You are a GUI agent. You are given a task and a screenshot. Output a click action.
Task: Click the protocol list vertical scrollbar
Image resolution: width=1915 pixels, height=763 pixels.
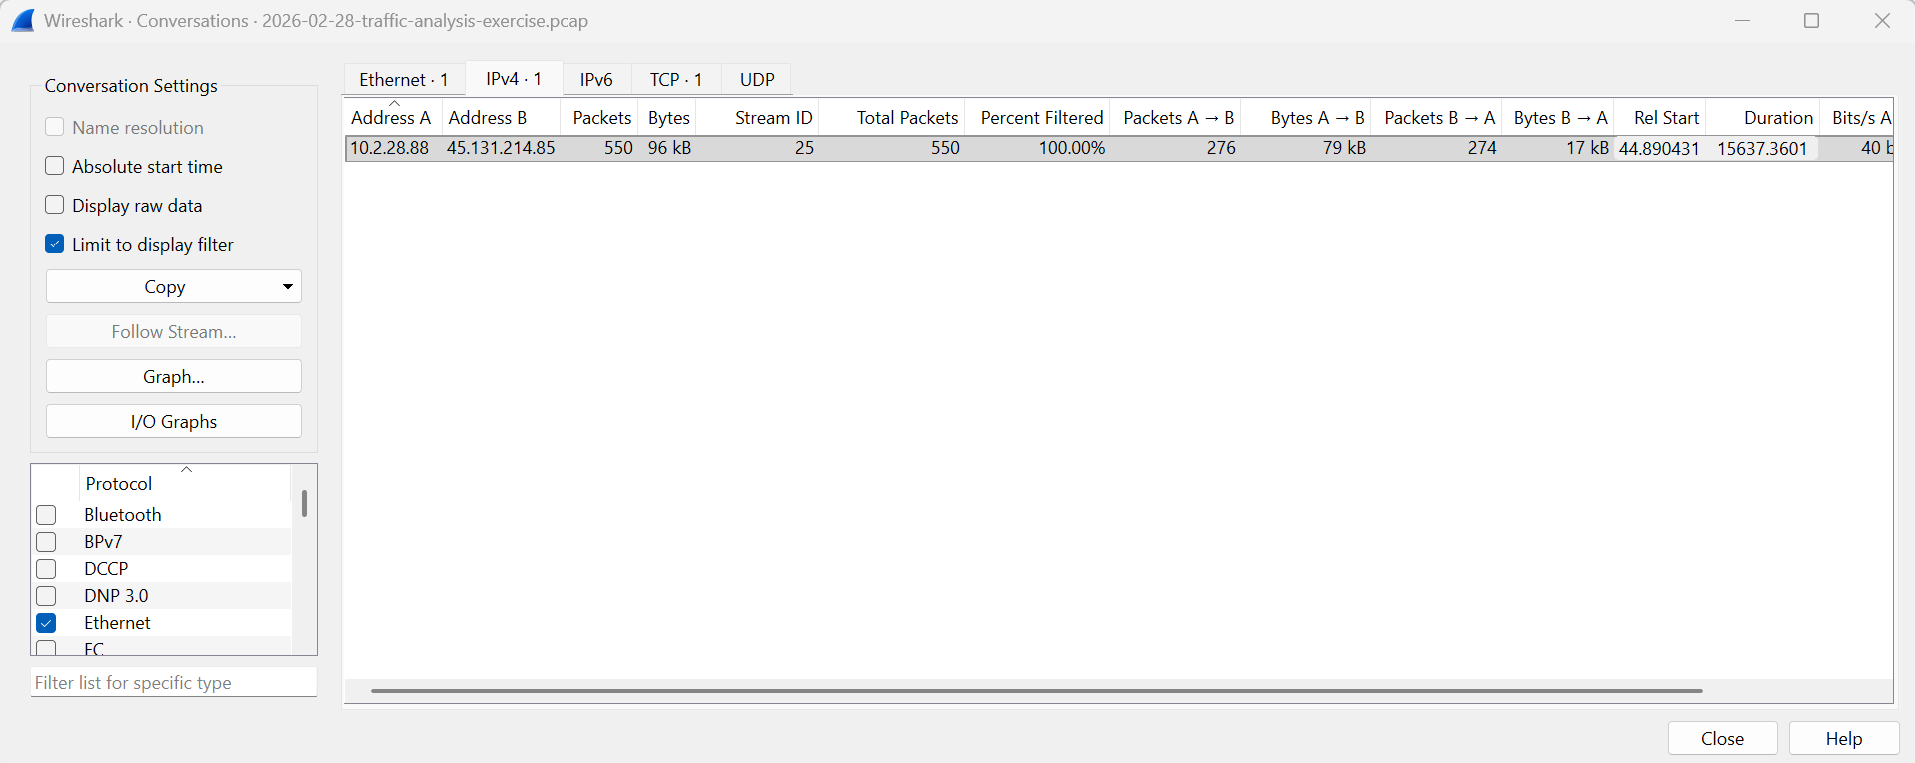coord(304,504)
